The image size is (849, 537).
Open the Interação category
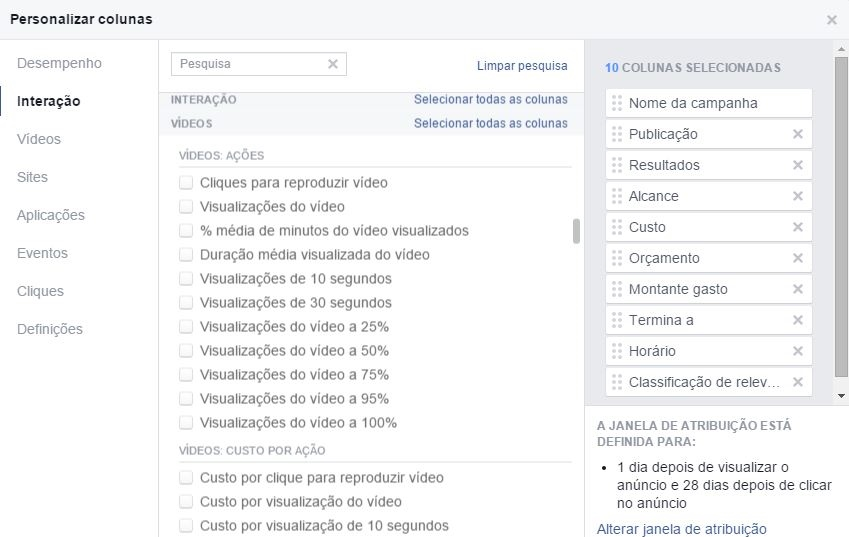tap(48, 101)
